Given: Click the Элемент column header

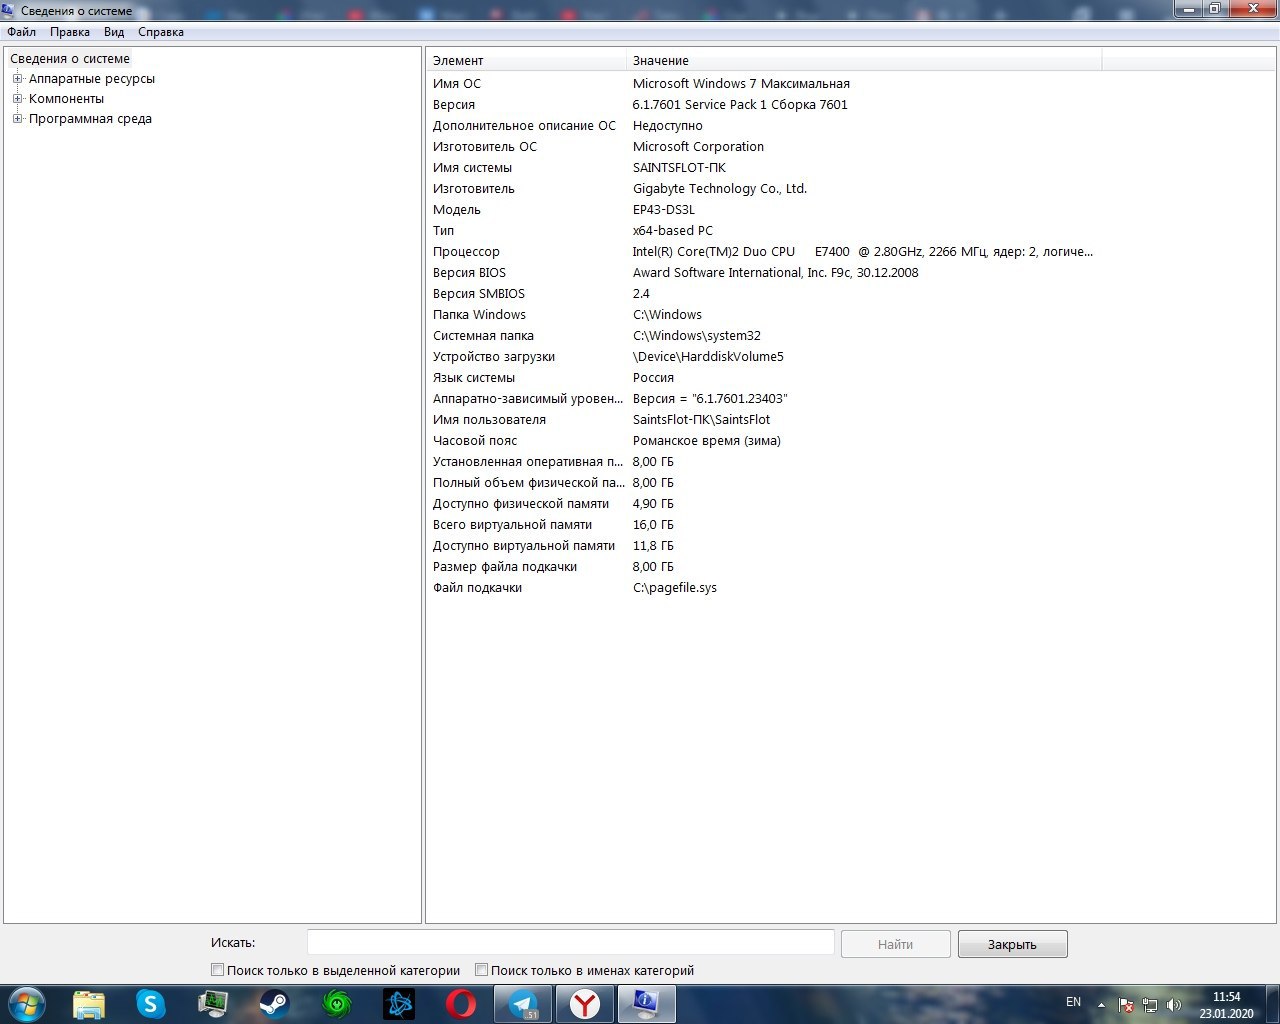Looking at the screenshot, I should (526, 60).
